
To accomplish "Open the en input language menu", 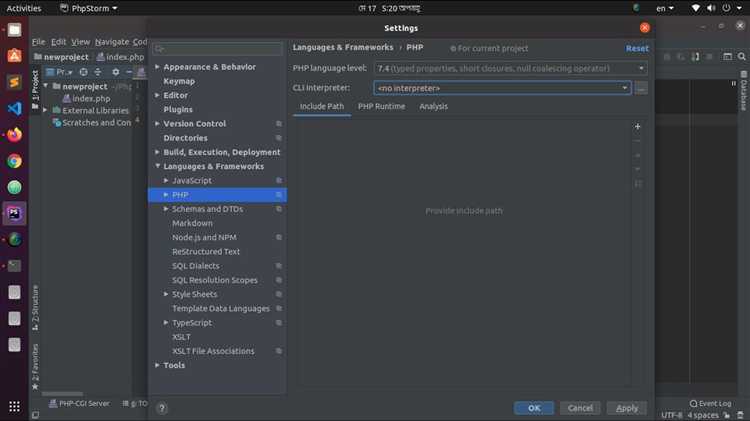I will point(664,8).
